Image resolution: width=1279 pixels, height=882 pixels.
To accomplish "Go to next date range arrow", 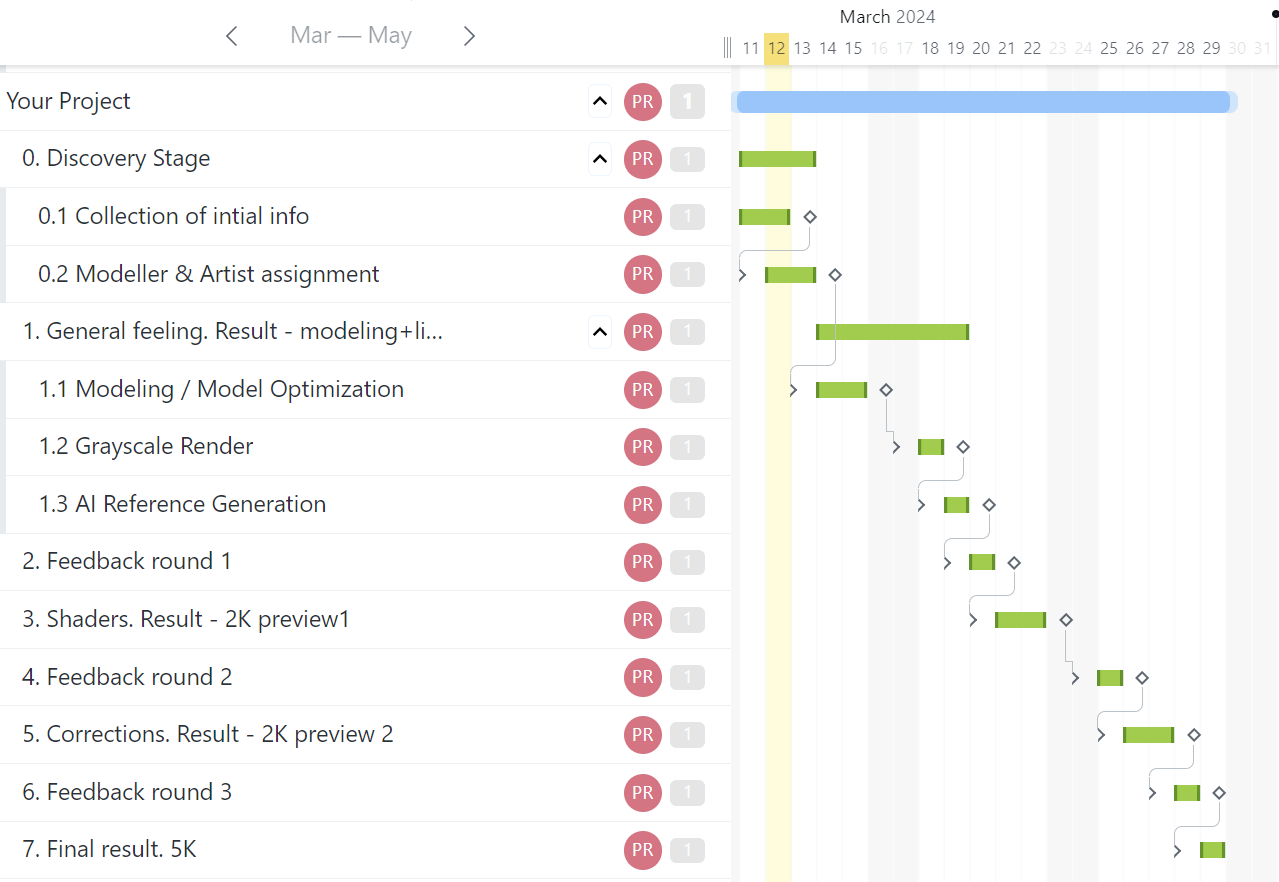I will 469,36.
